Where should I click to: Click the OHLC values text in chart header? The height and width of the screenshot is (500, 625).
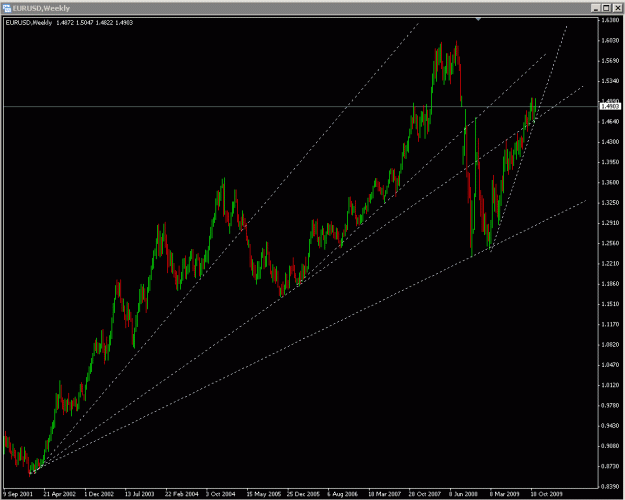point(94,23)
